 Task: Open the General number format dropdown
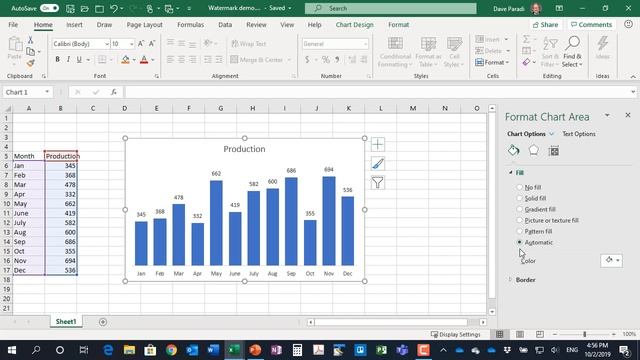(x=365, y=44)
